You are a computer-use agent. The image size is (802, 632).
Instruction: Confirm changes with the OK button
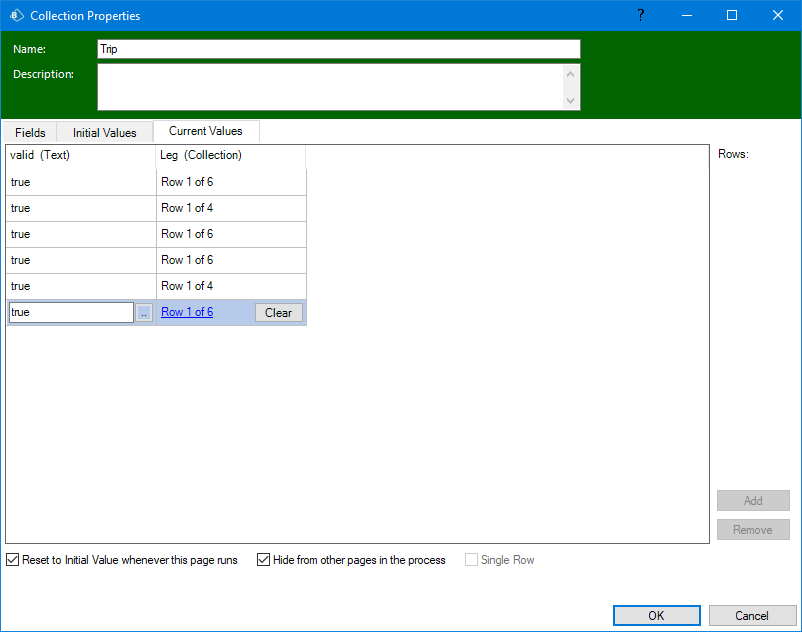coord(656,616)
